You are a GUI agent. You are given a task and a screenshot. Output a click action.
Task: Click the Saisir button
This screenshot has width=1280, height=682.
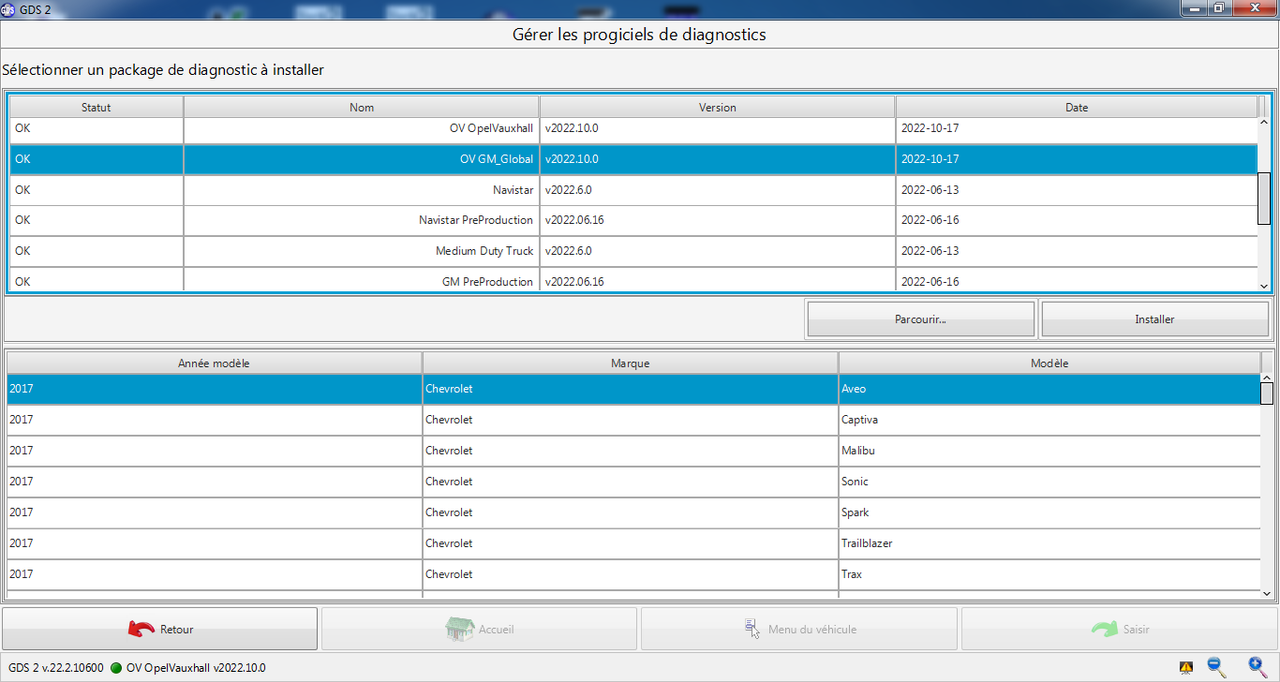click(x=1119, y=629)
